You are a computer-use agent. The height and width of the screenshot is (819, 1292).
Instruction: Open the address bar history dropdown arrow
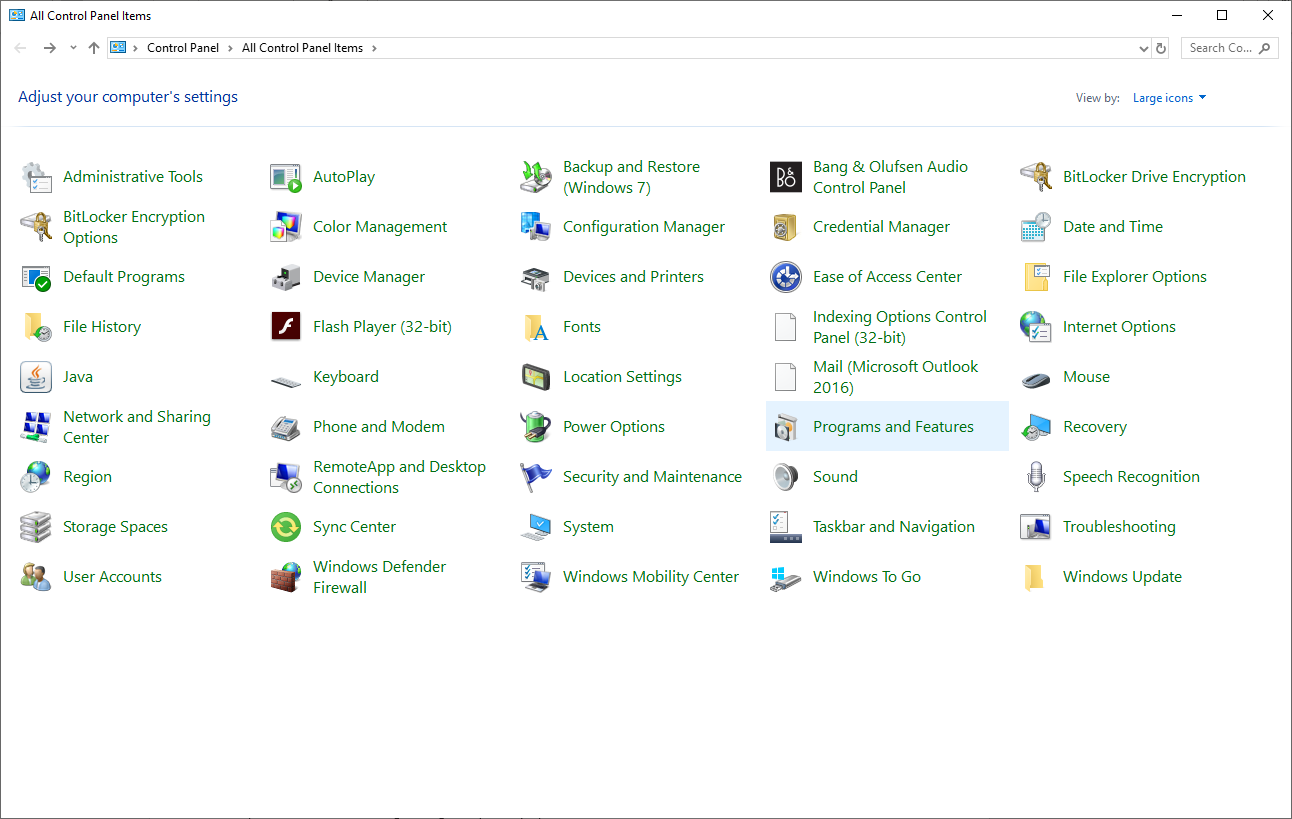1144,48
